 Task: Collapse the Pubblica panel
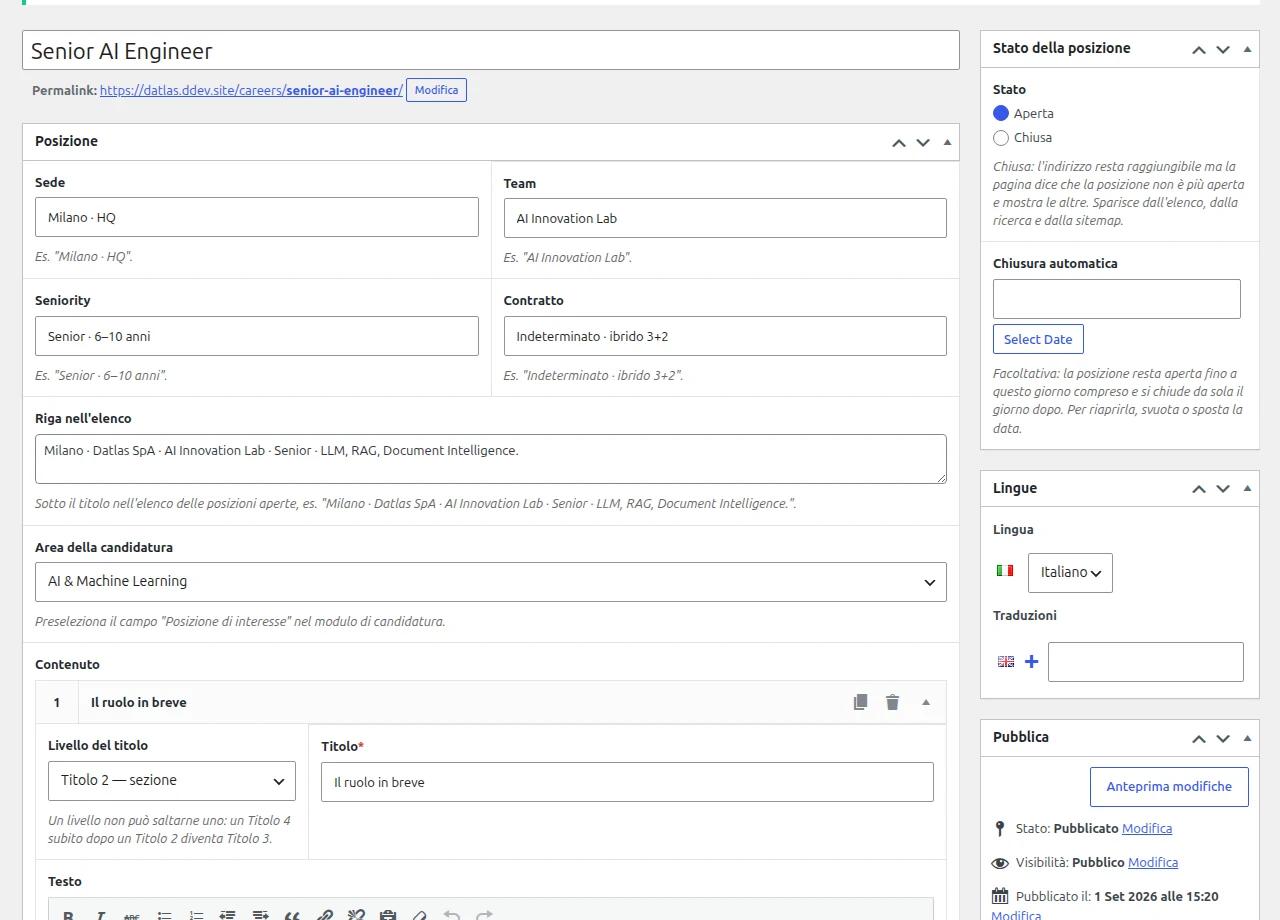pyautogui.click(x=1247, y=737)
